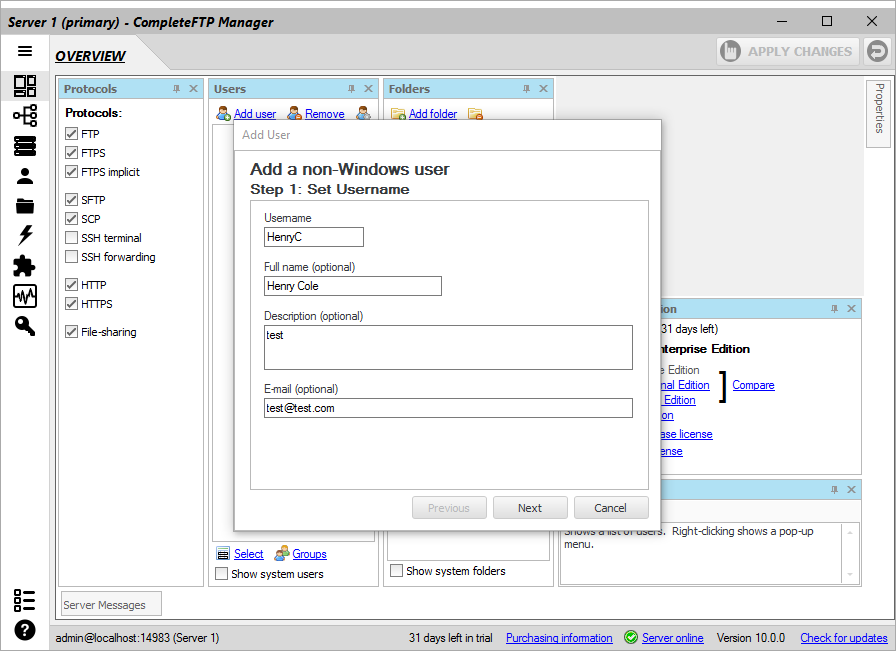Open the Monitoring waveform sidebar icon
Viewport: 896px width, 651px height.
point(25,296)
